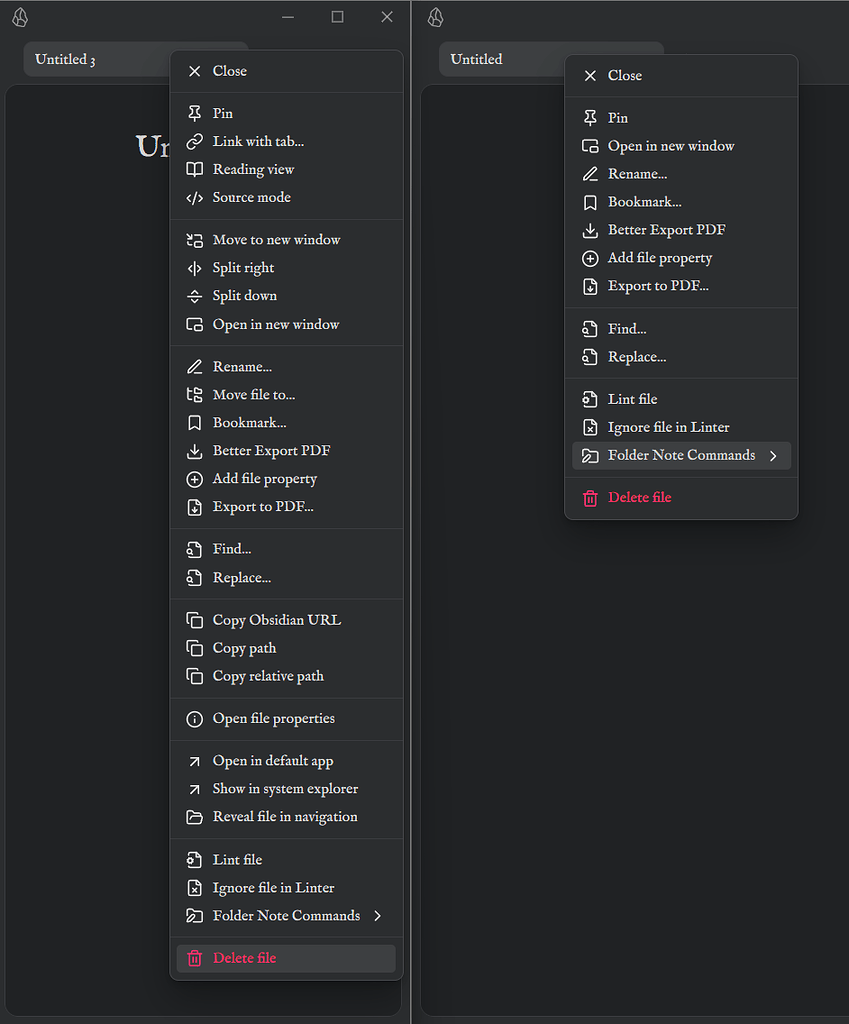
Task: Expand Folder Note Commands chevron in the right menu
Action: (773, 456)
